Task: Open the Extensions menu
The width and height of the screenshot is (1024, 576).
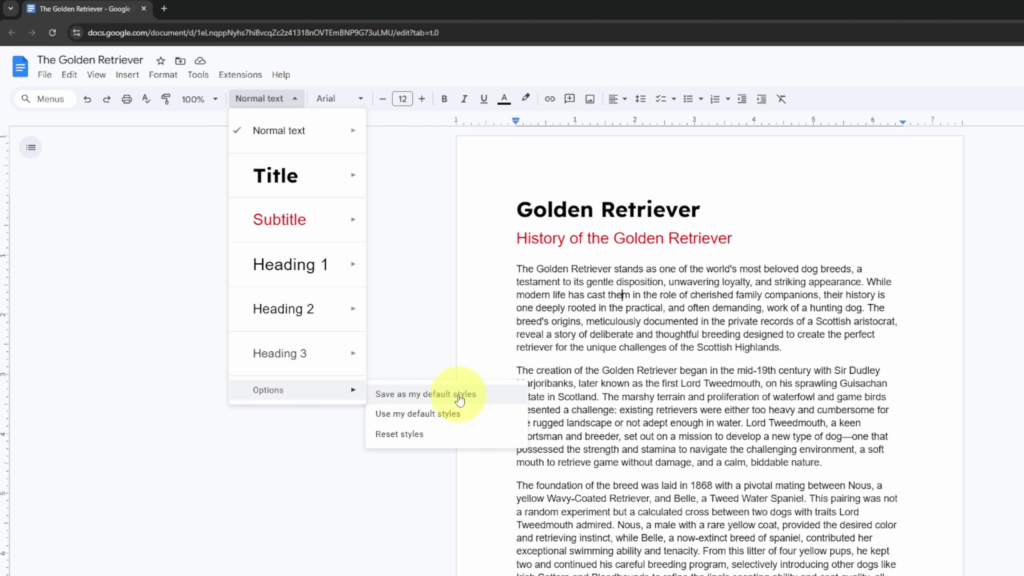Action: 240,74
